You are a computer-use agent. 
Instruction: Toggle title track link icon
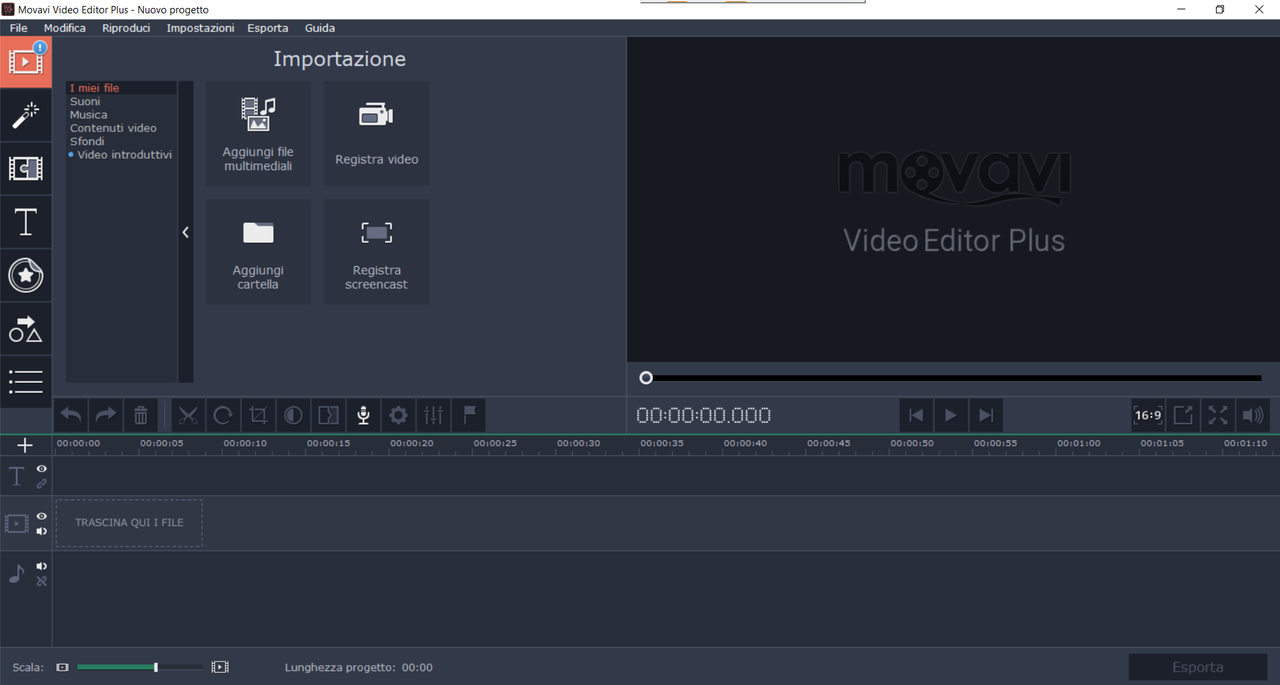(42, 483)
